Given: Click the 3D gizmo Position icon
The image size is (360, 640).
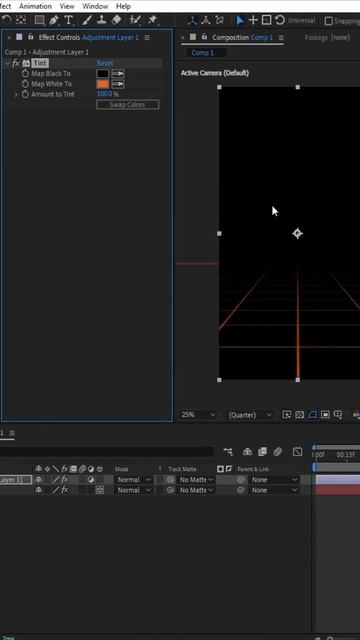Looking at the screenshot, I should [x=253, y=20].
